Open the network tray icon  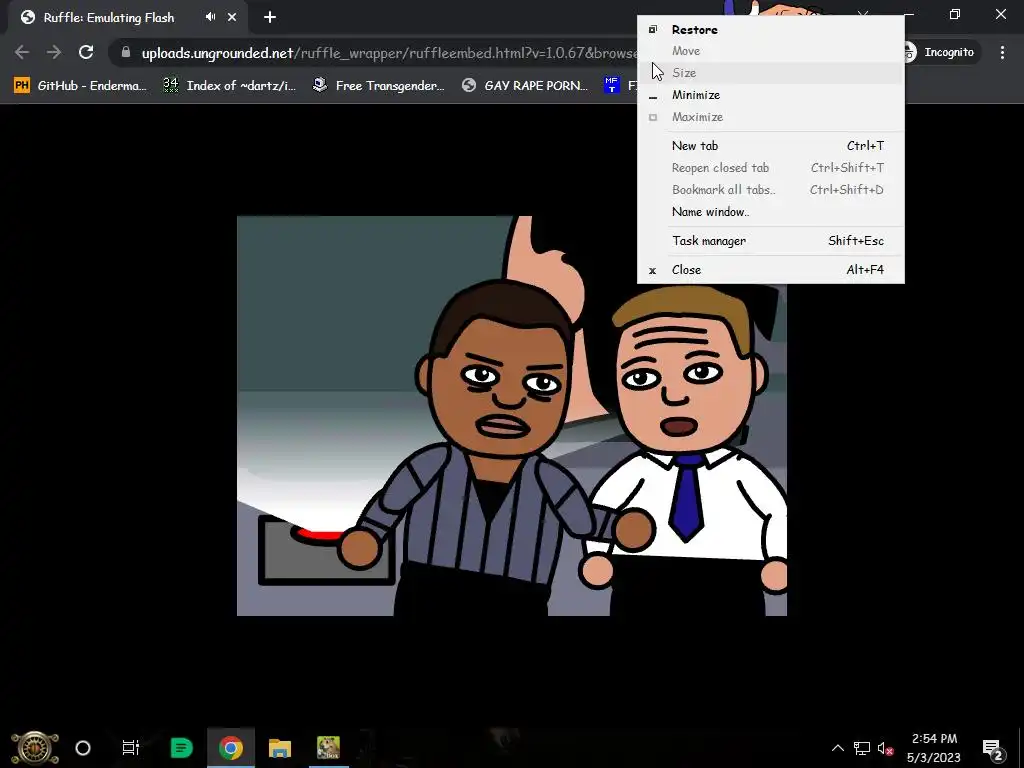pos(861,748)
